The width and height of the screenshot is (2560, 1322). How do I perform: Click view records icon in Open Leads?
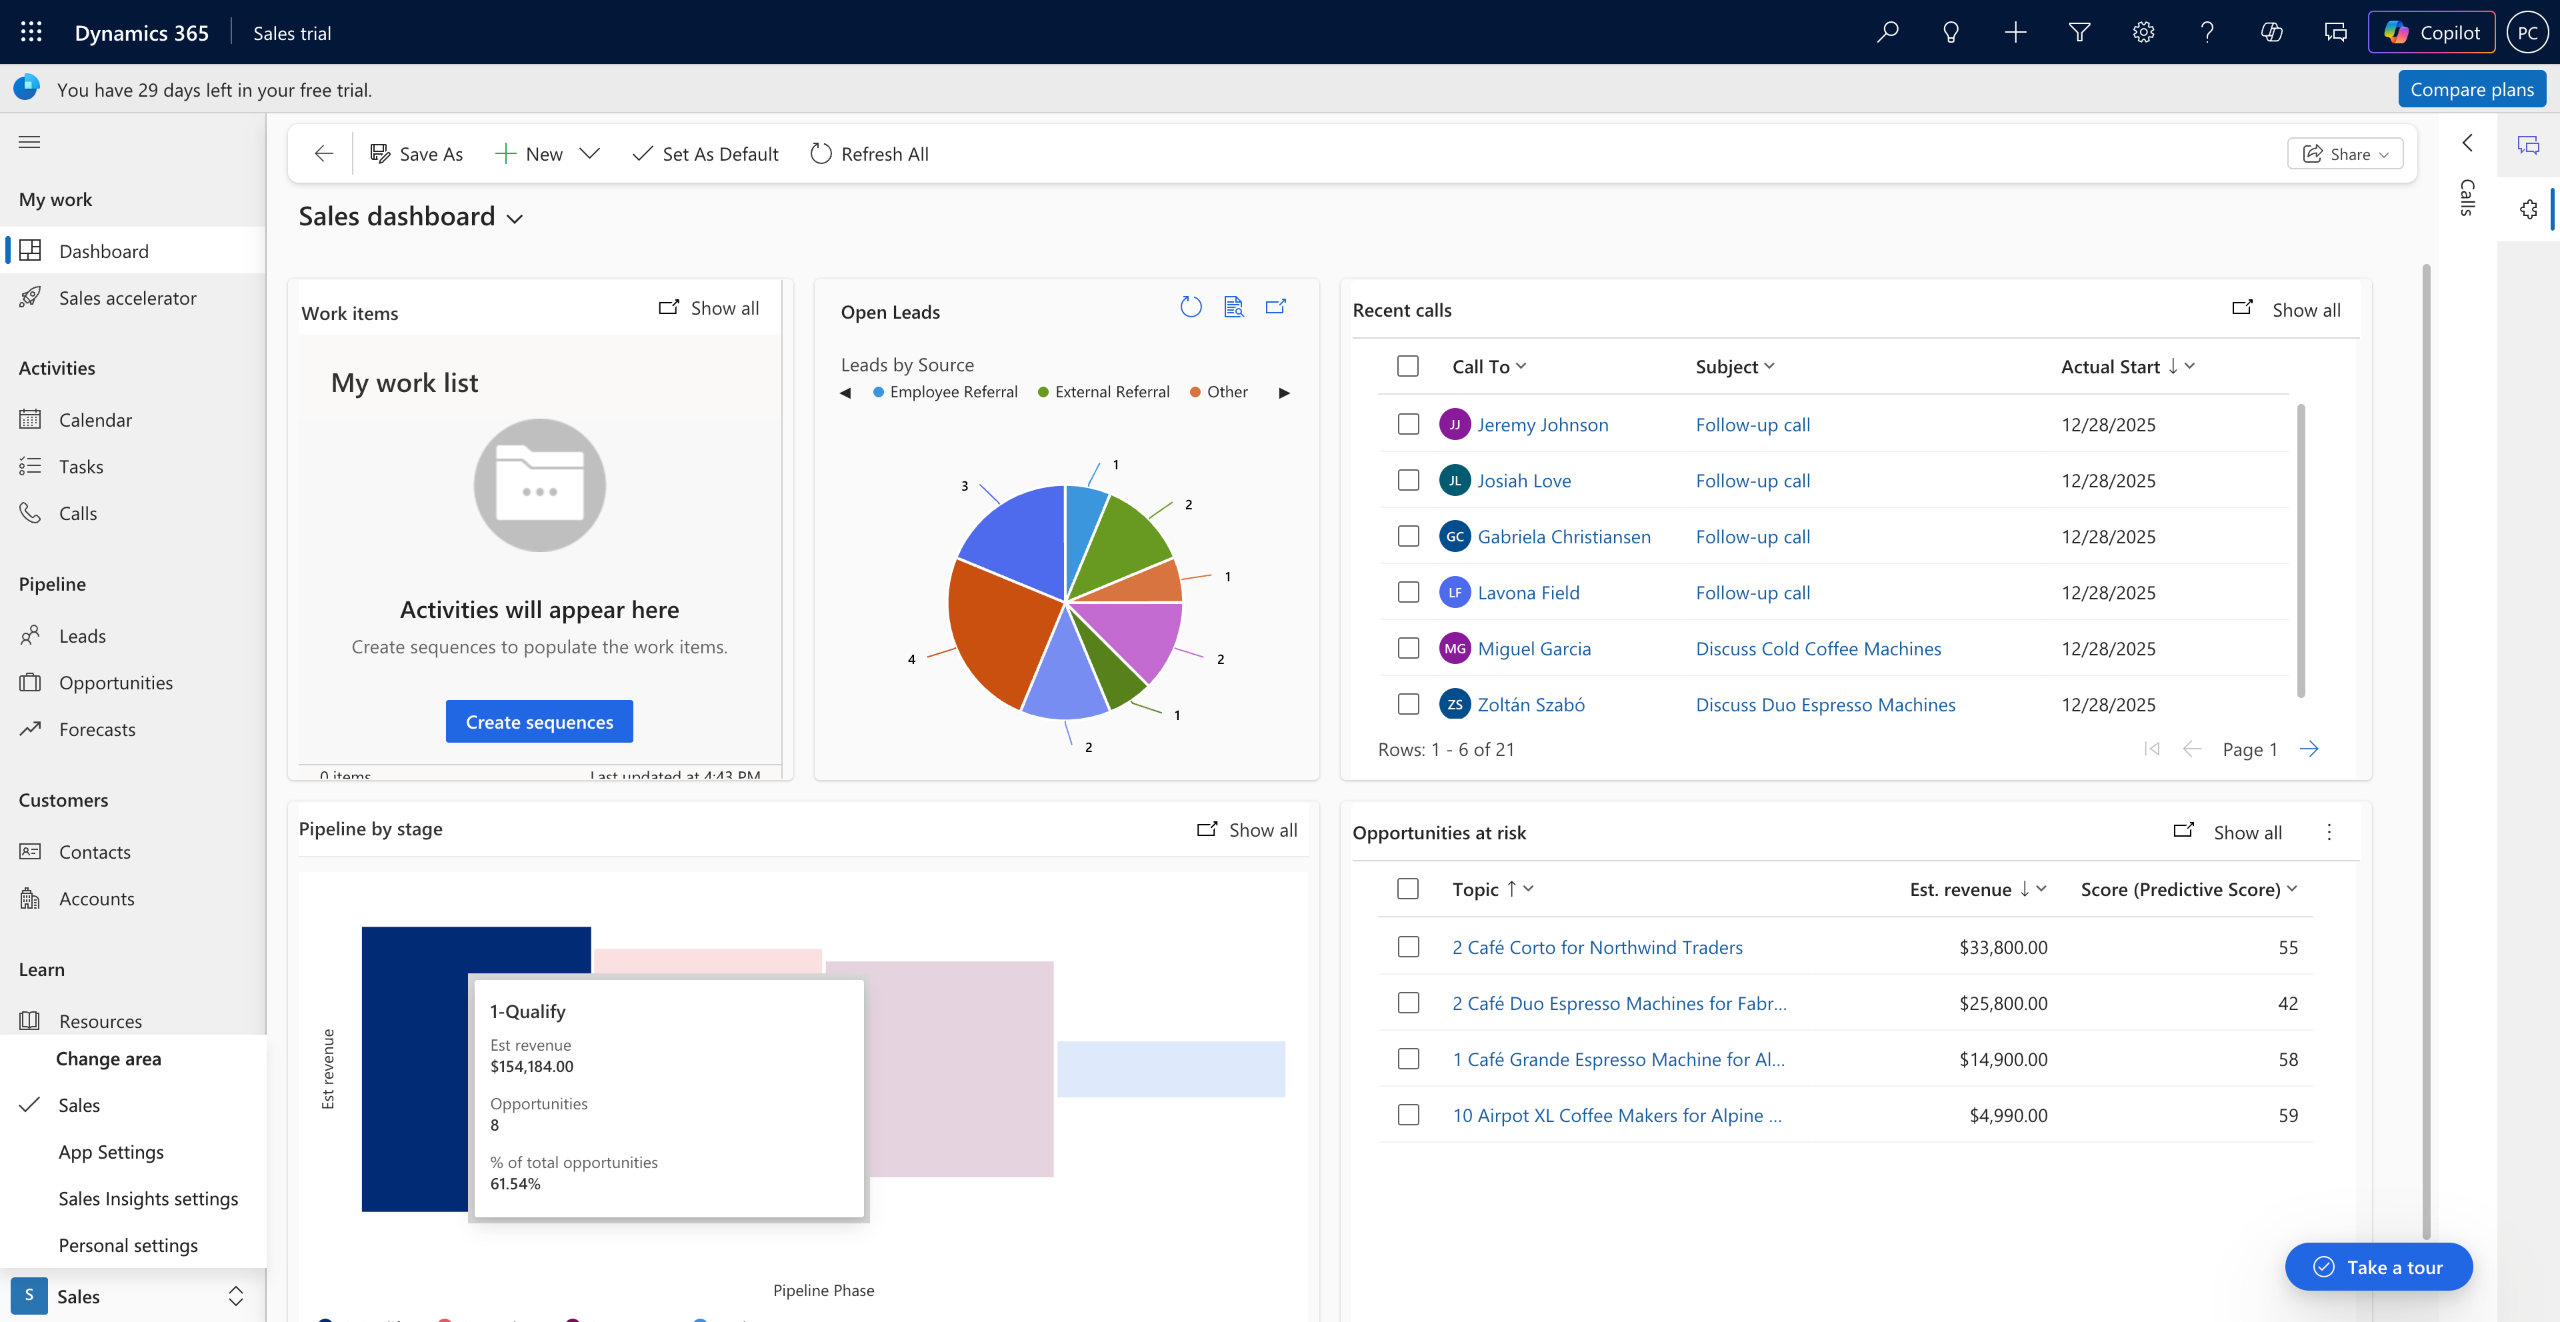[1233, 307]
